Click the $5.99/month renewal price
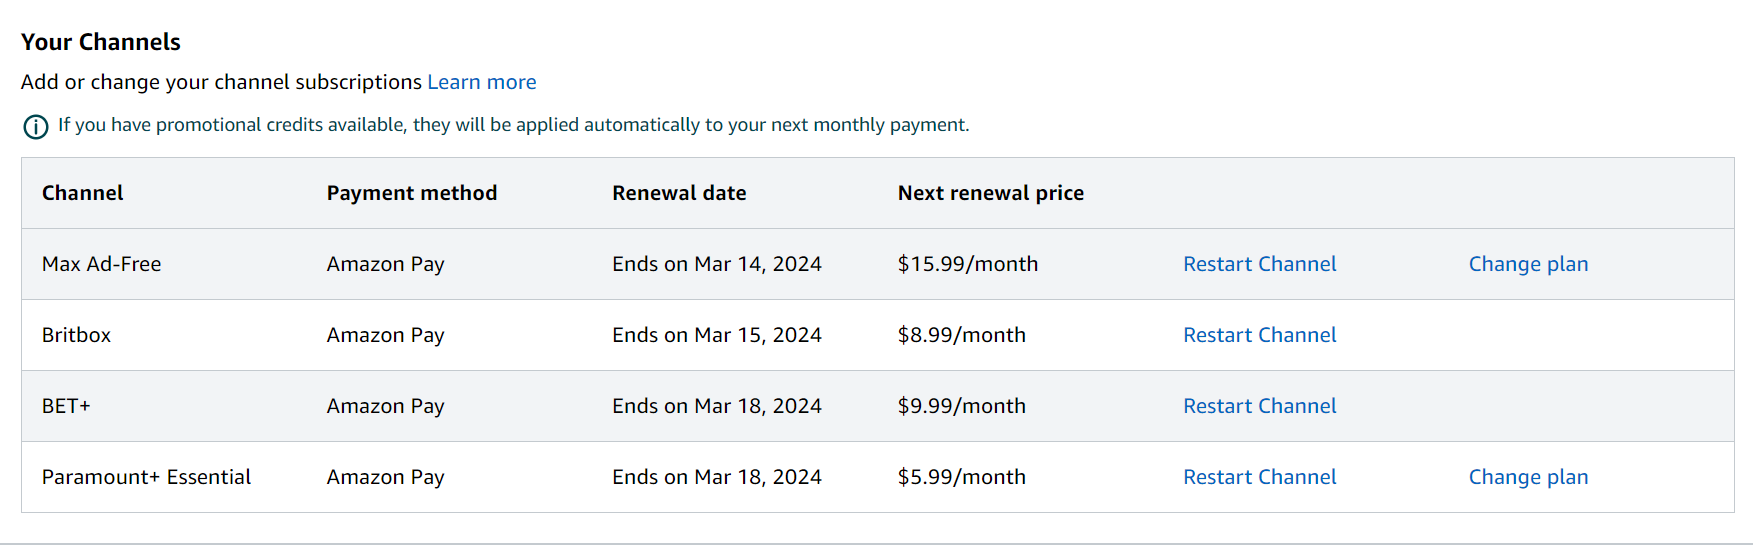The height and width of the screenshot is (545, 1753). tap(961, 477)
